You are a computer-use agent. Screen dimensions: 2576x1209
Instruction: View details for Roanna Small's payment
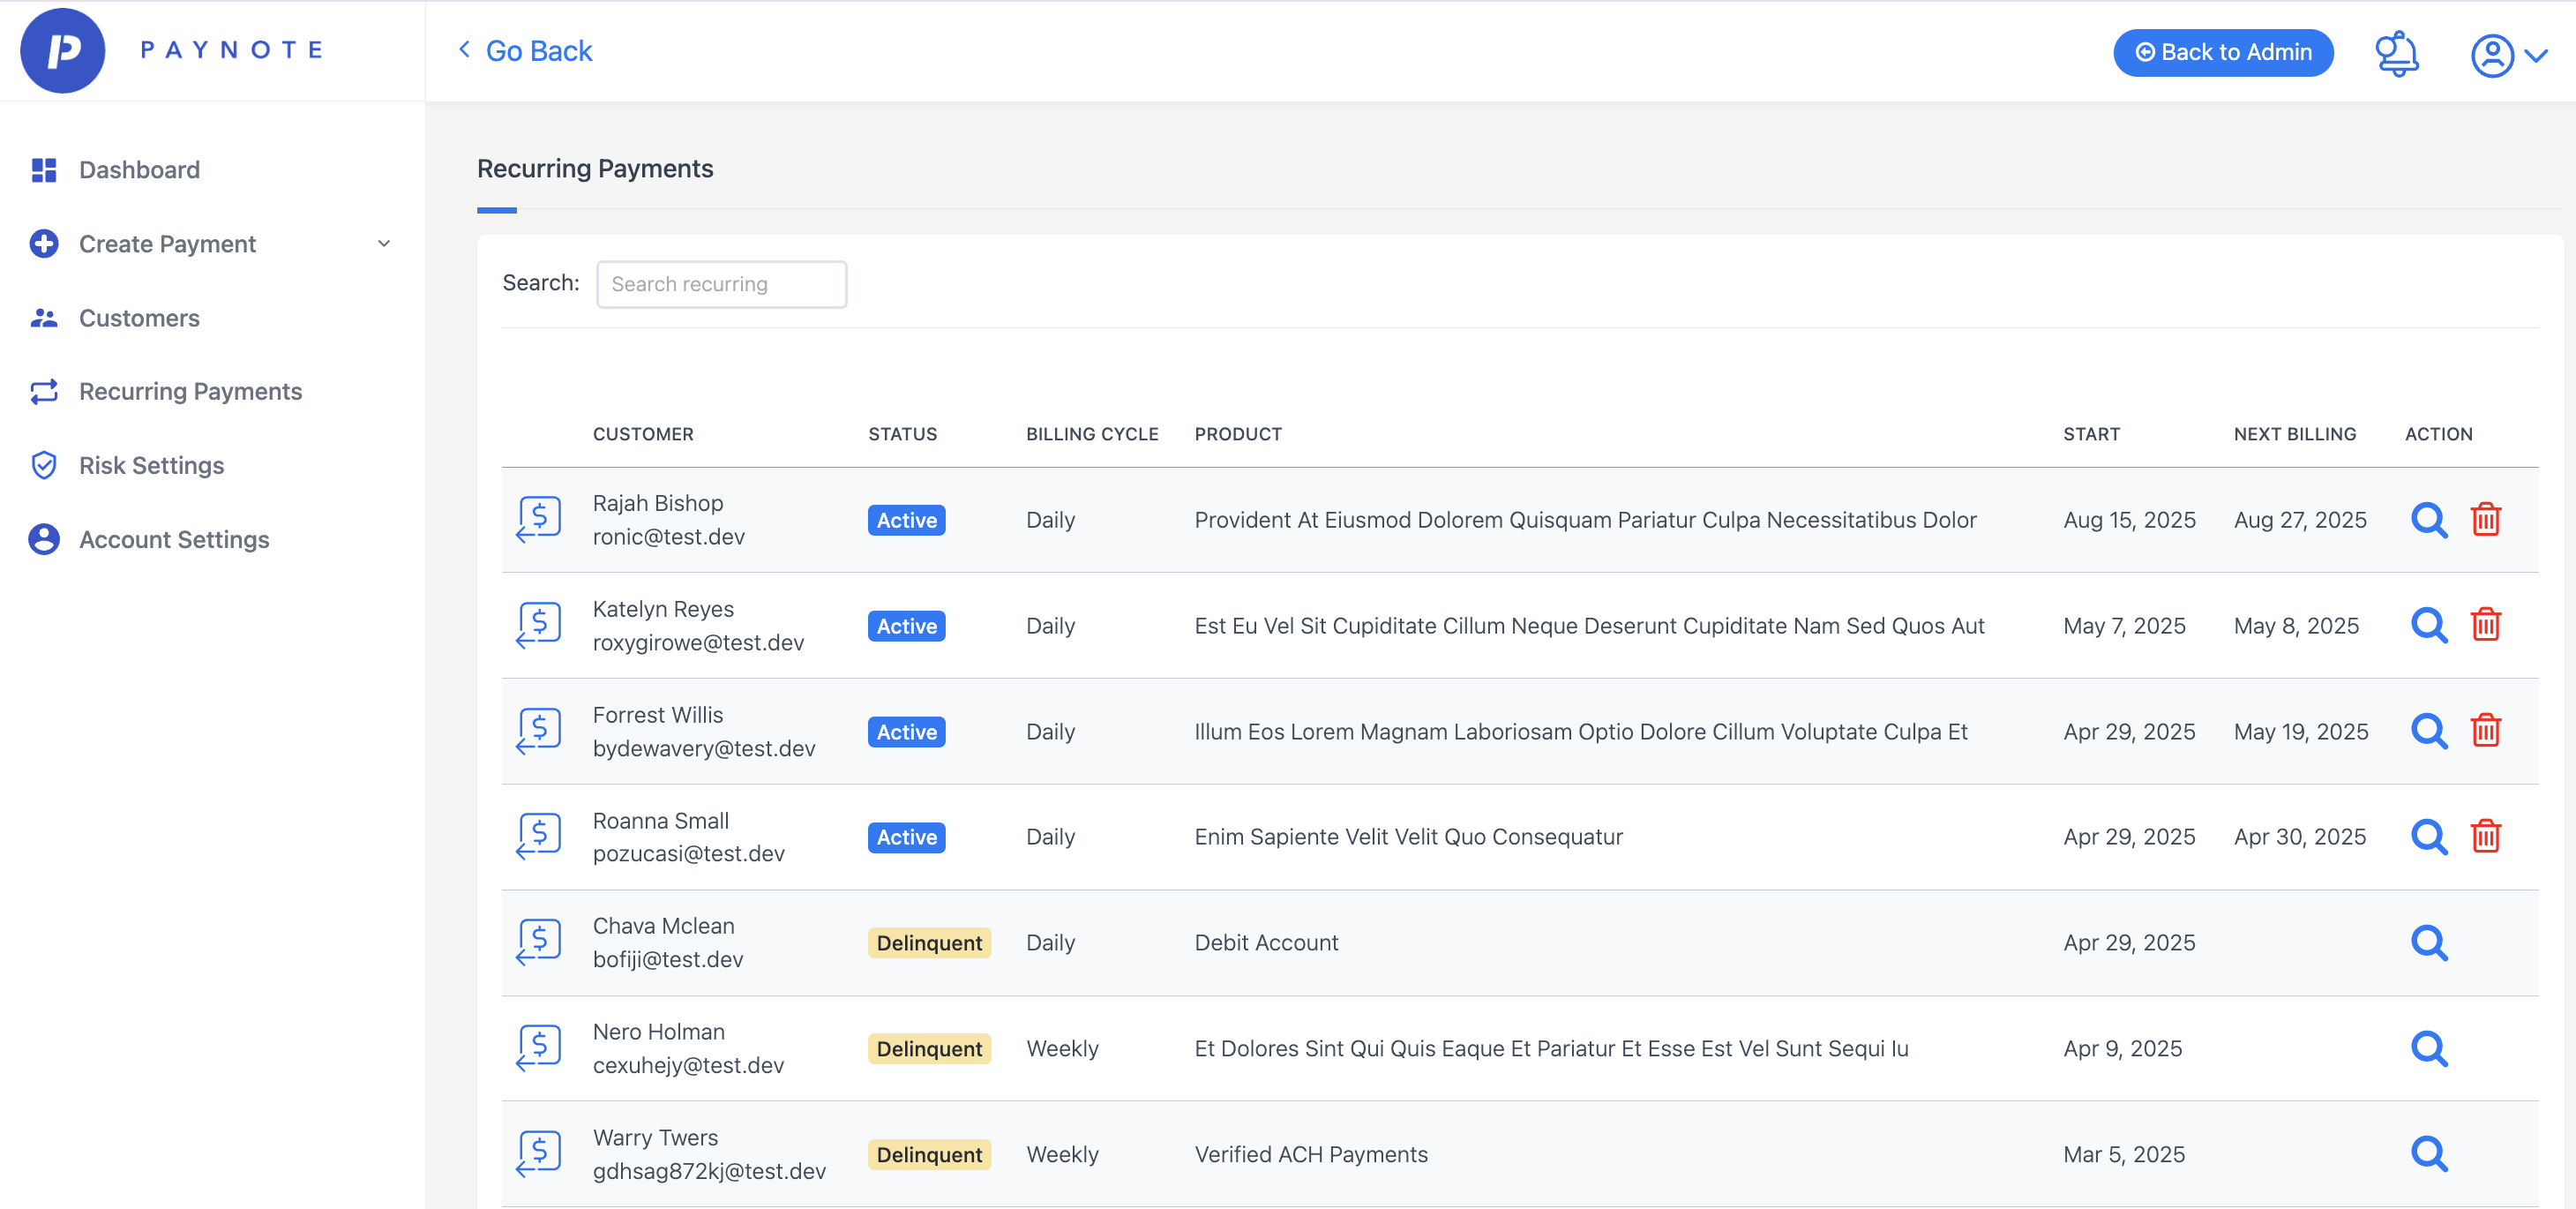(2429, 837)
